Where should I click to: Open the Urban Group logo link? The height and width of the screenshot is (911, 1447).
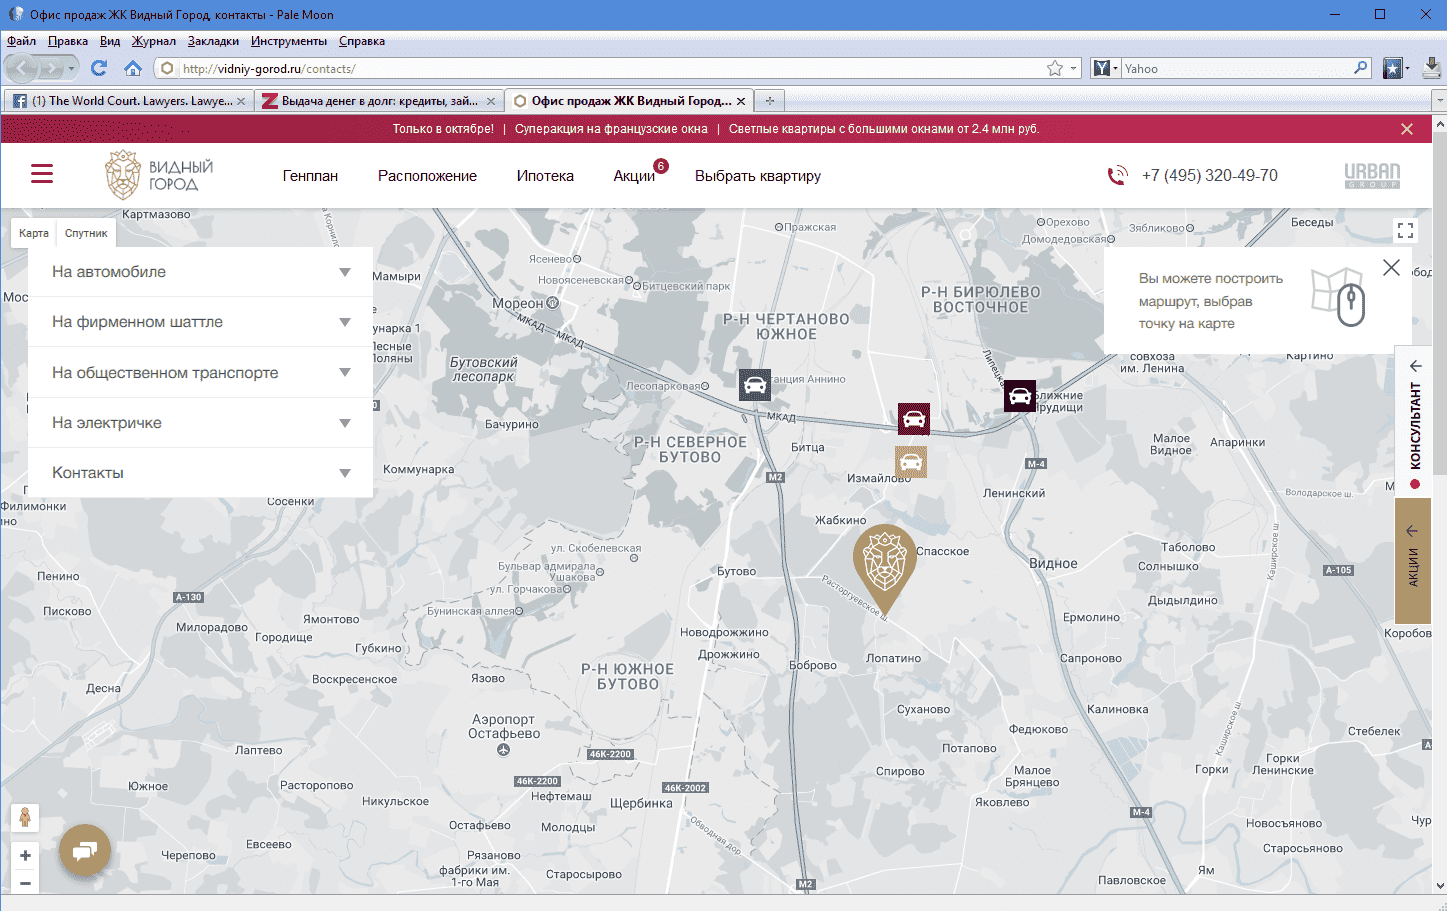[x=1372, y=176]
